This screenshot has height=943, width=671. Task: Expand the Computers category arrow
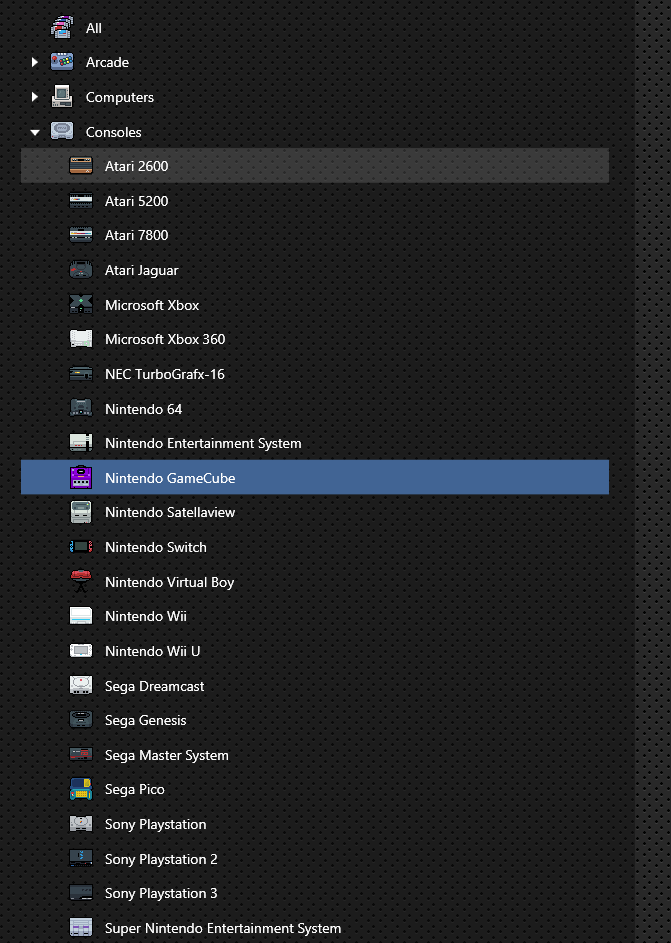click(x=35, y=96)
